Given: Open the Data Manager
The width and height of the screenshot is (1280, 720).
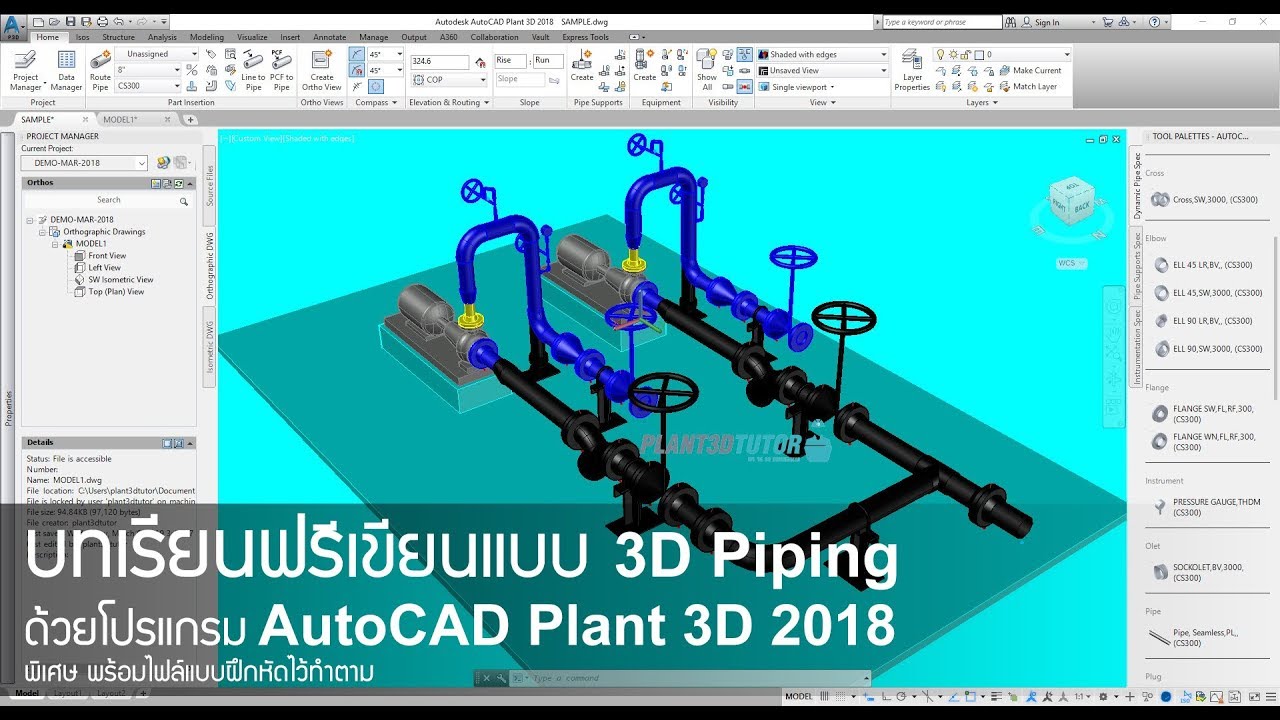Looking at the screenshot, I should [x=66, y=71].
